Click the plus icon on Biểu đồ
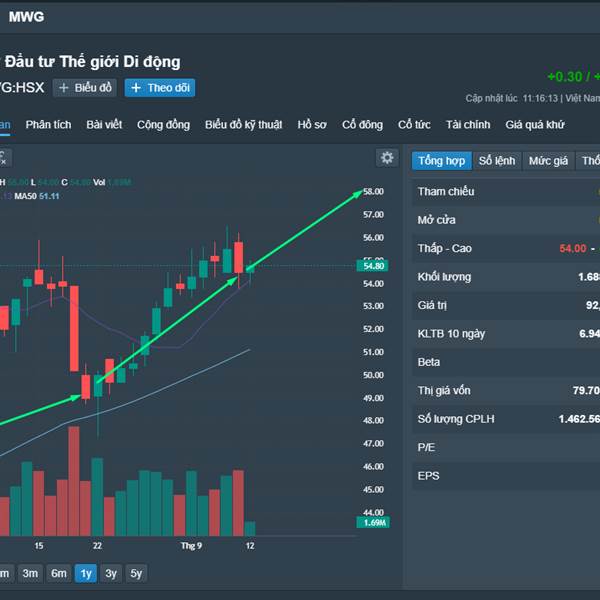Viewport: 600px width, 600px height. [64, 88]
